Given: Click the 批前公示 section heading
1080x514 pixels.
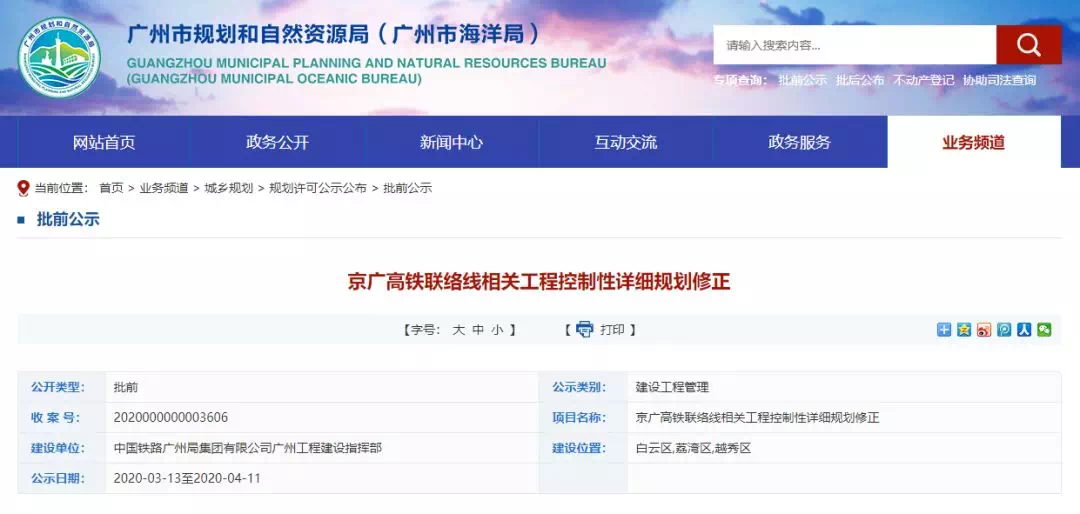Looking at the screenshot, I should (68, 220).
